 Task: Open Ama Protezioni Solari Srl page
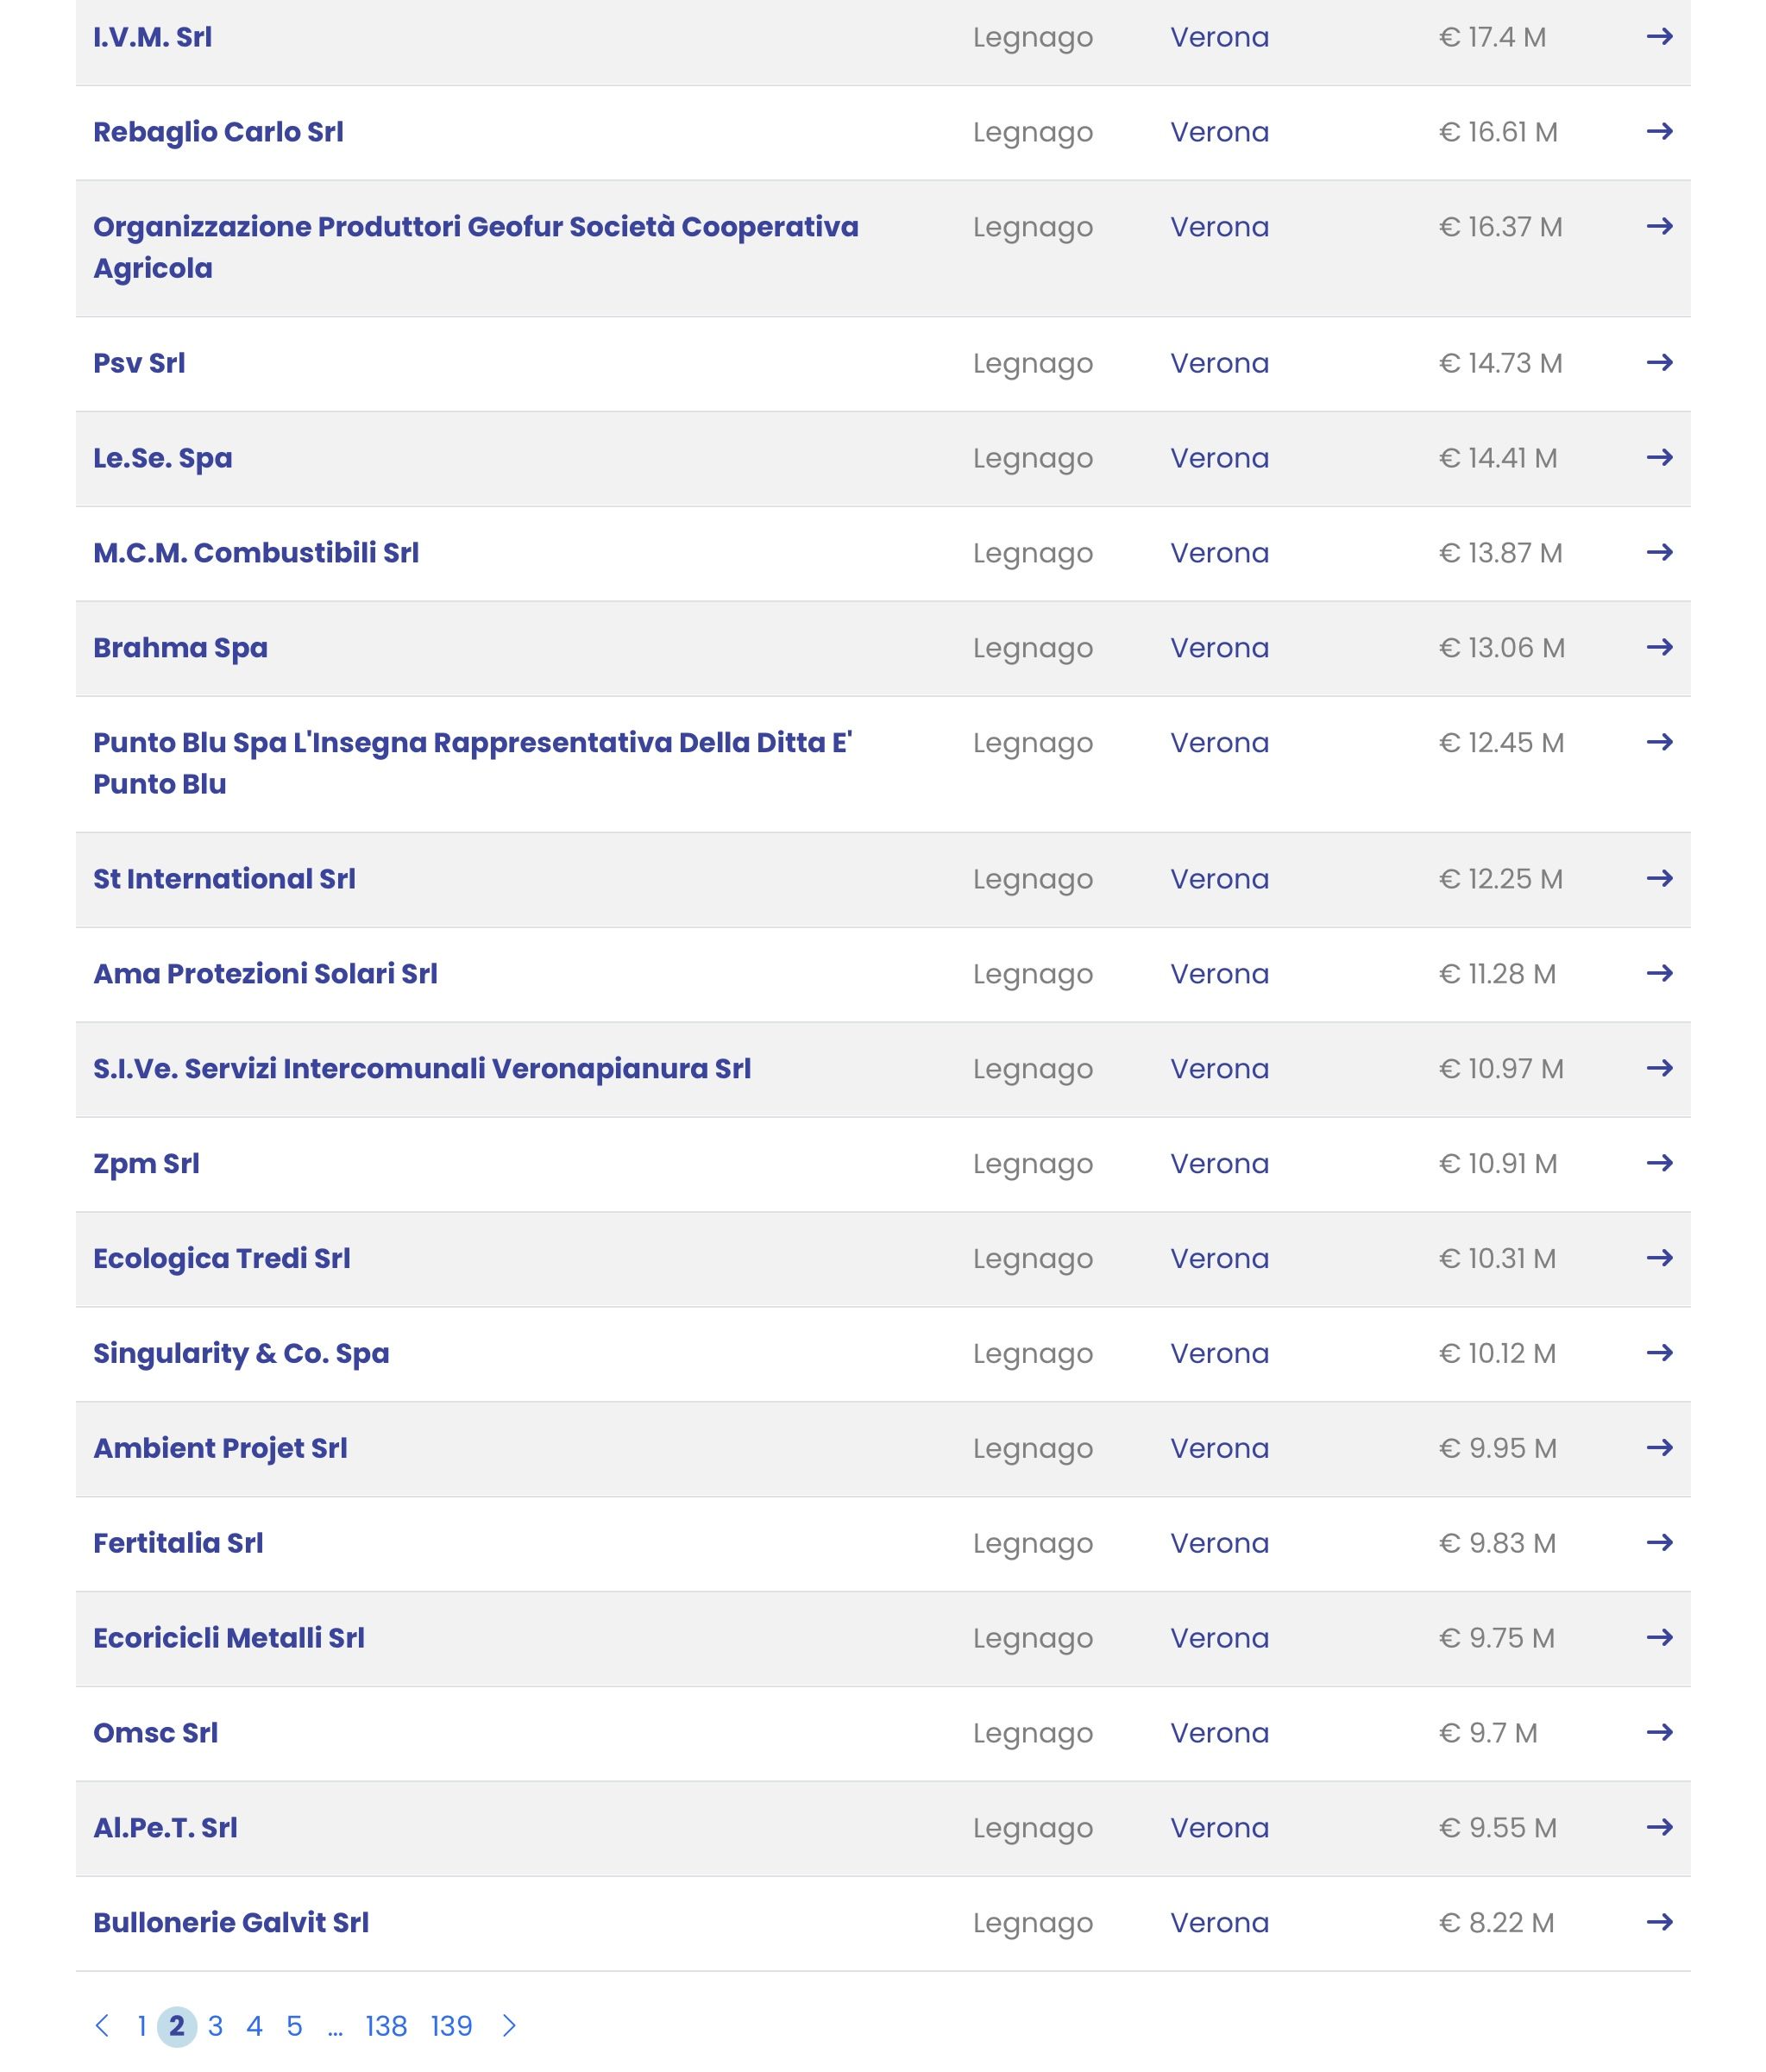point(265,974)
